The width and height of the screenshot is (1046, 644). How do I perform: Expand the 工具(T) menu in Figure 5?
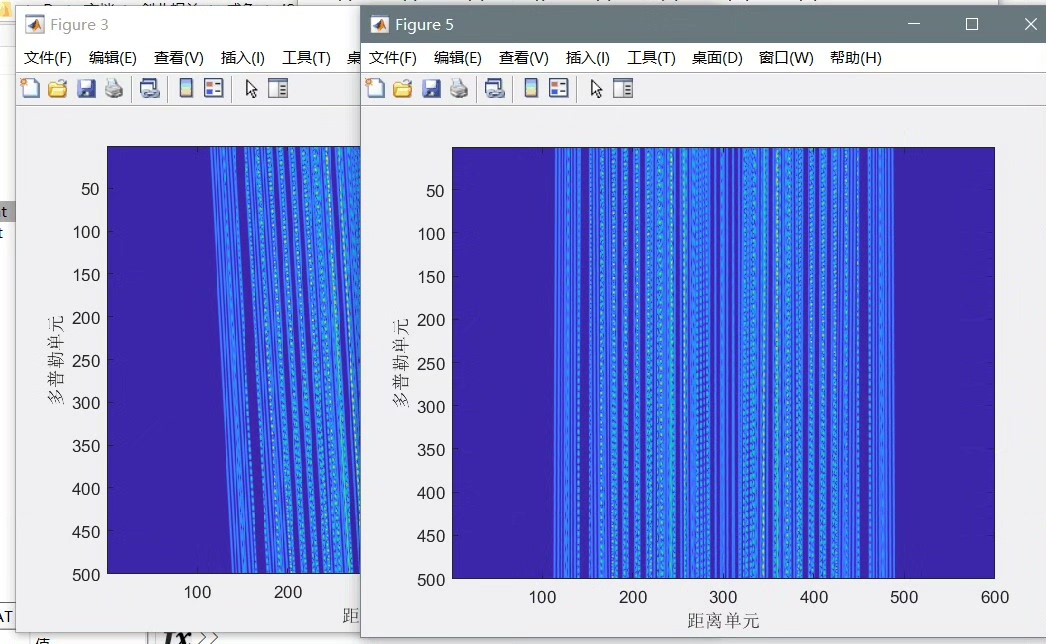pos(651,57)
